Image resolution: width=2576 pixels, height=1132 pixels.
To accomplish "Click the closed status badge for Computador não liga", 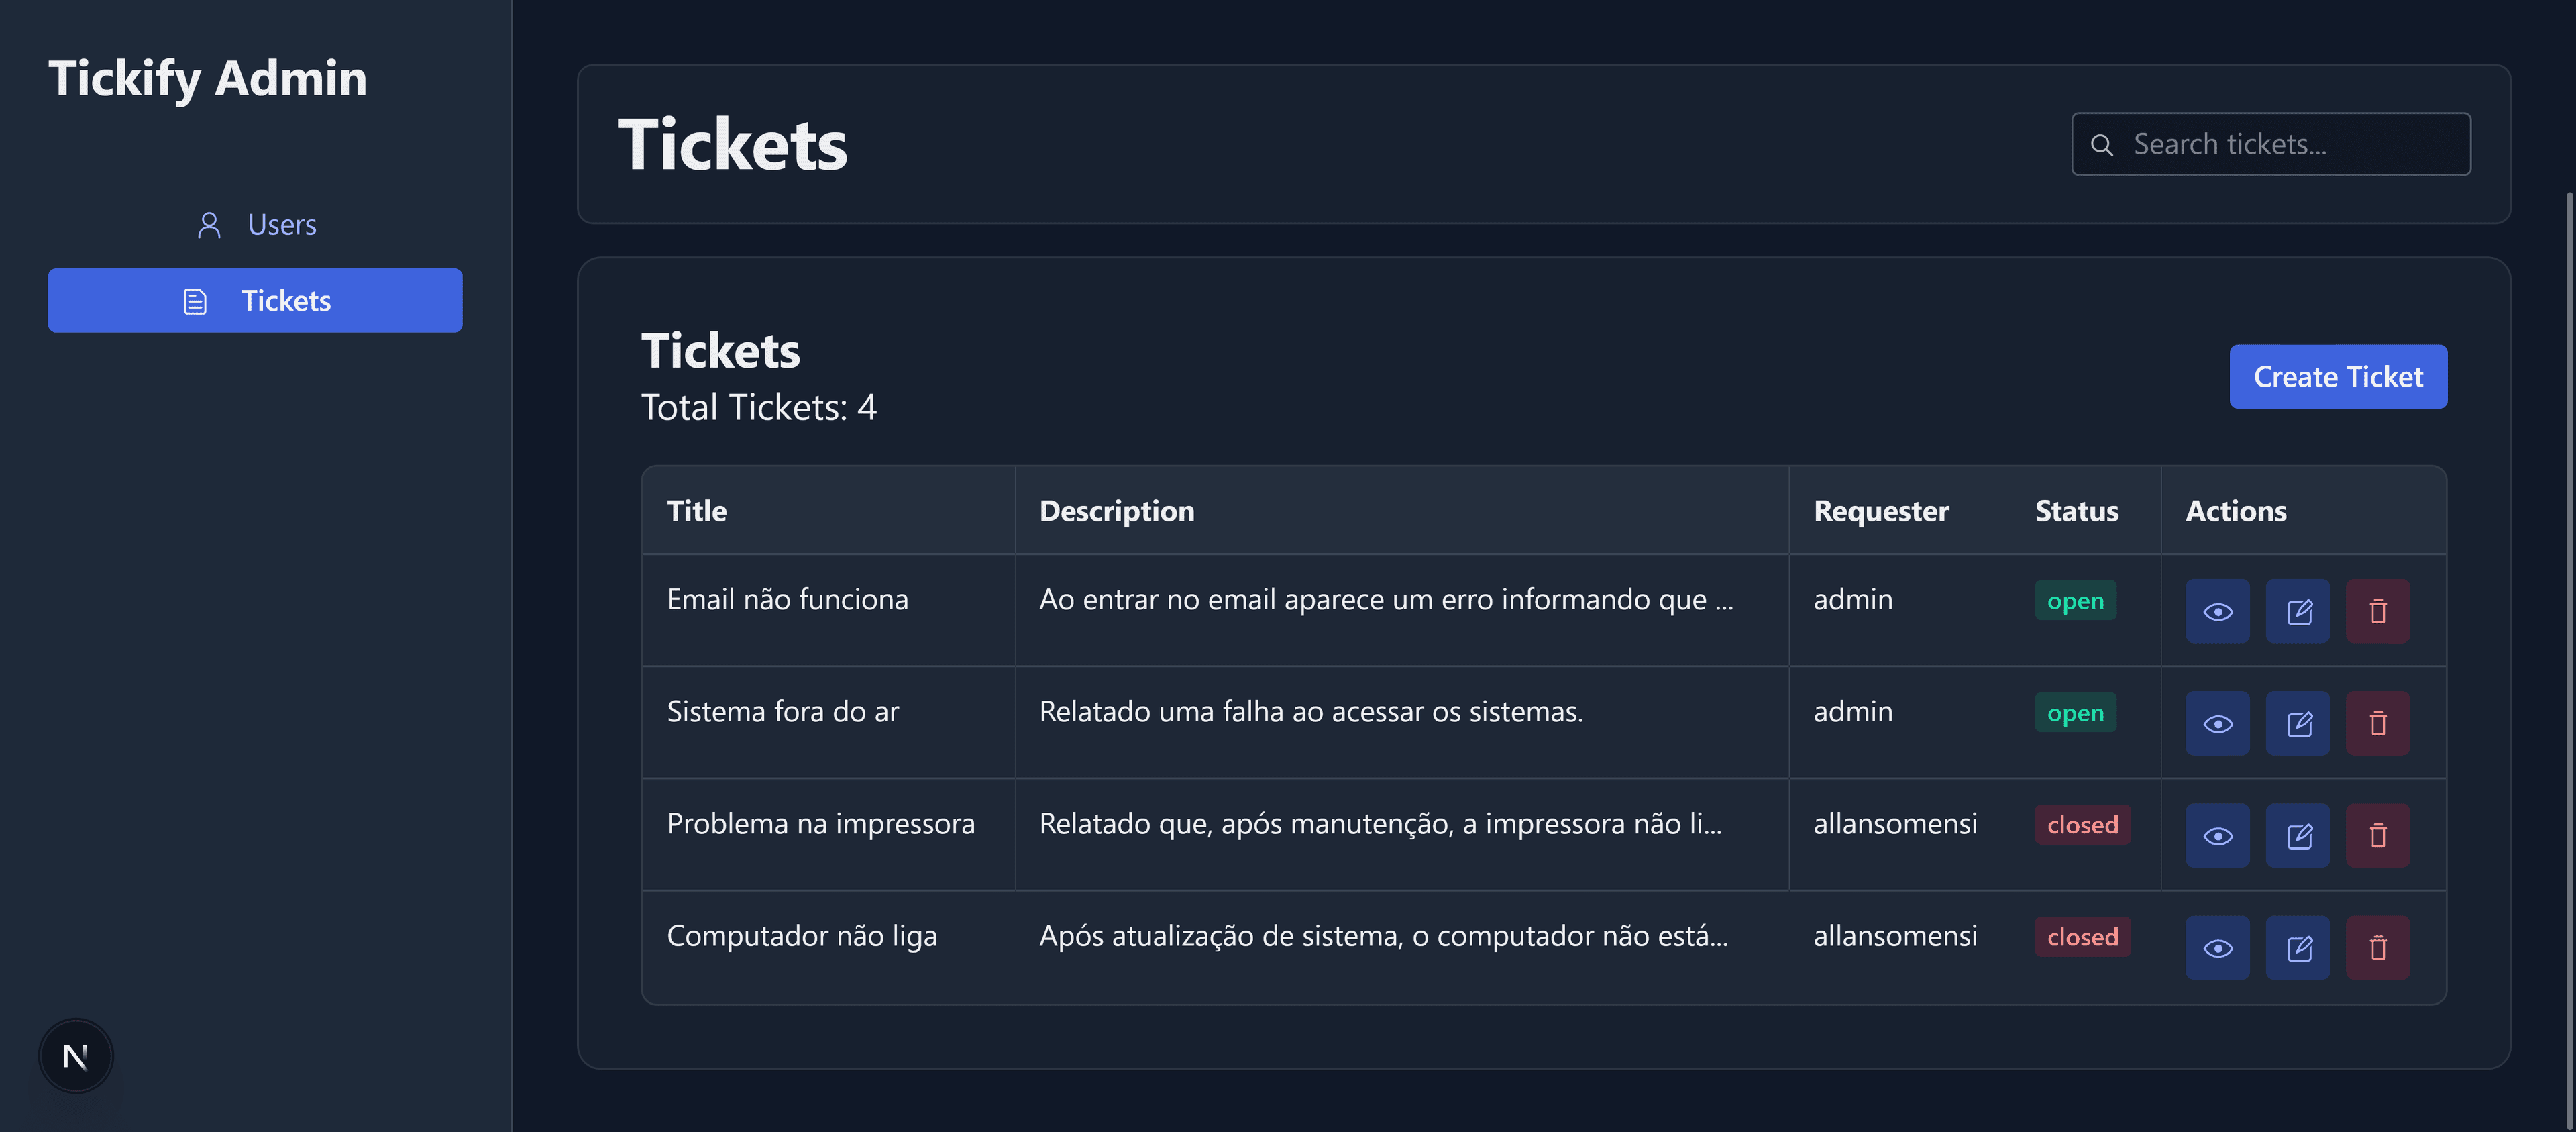I will pos(2082,937).
